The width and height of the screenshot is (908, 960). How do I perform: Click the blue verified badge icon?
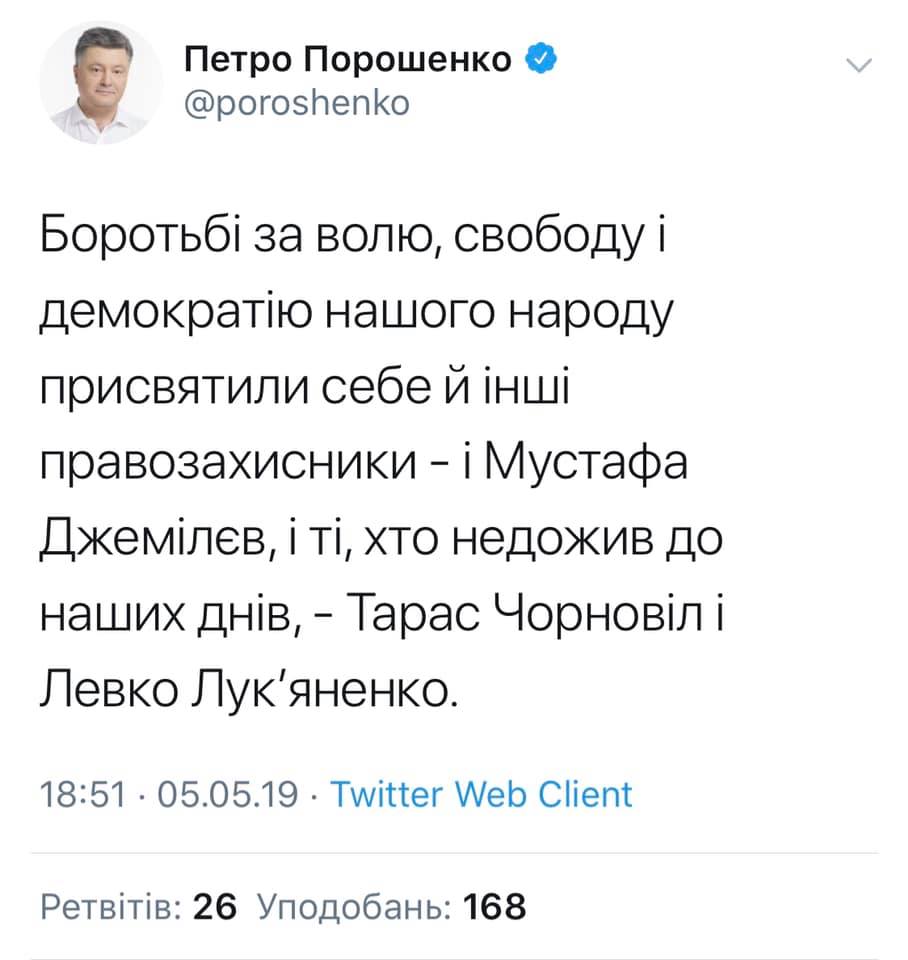(539, 58)
